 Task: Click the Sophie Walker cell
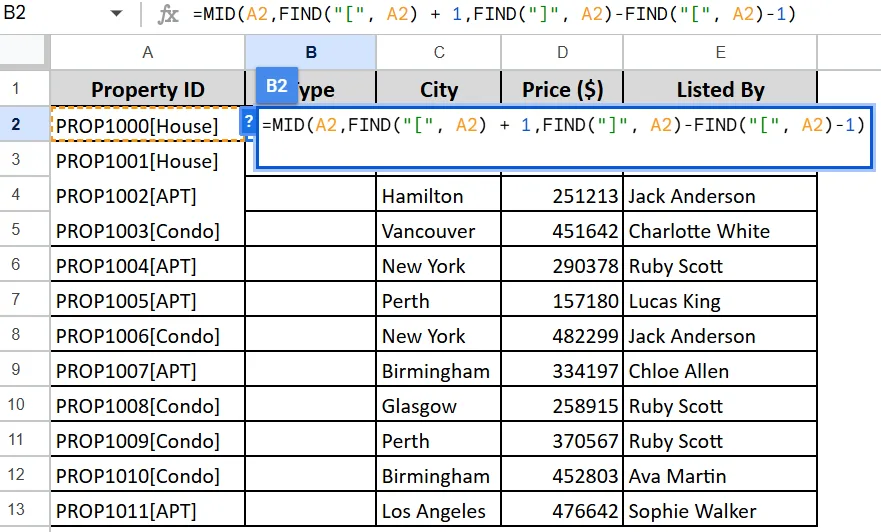coord(720,510)
